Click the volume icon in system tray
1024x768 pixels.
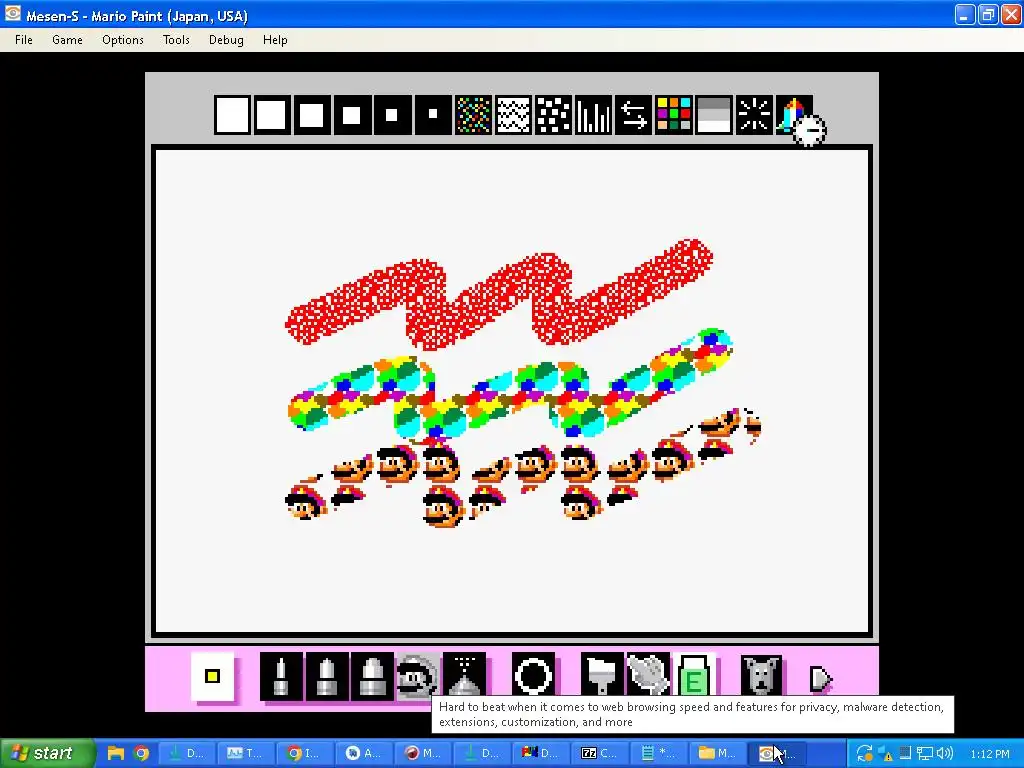pyautogui.click(x=944, y=754)
